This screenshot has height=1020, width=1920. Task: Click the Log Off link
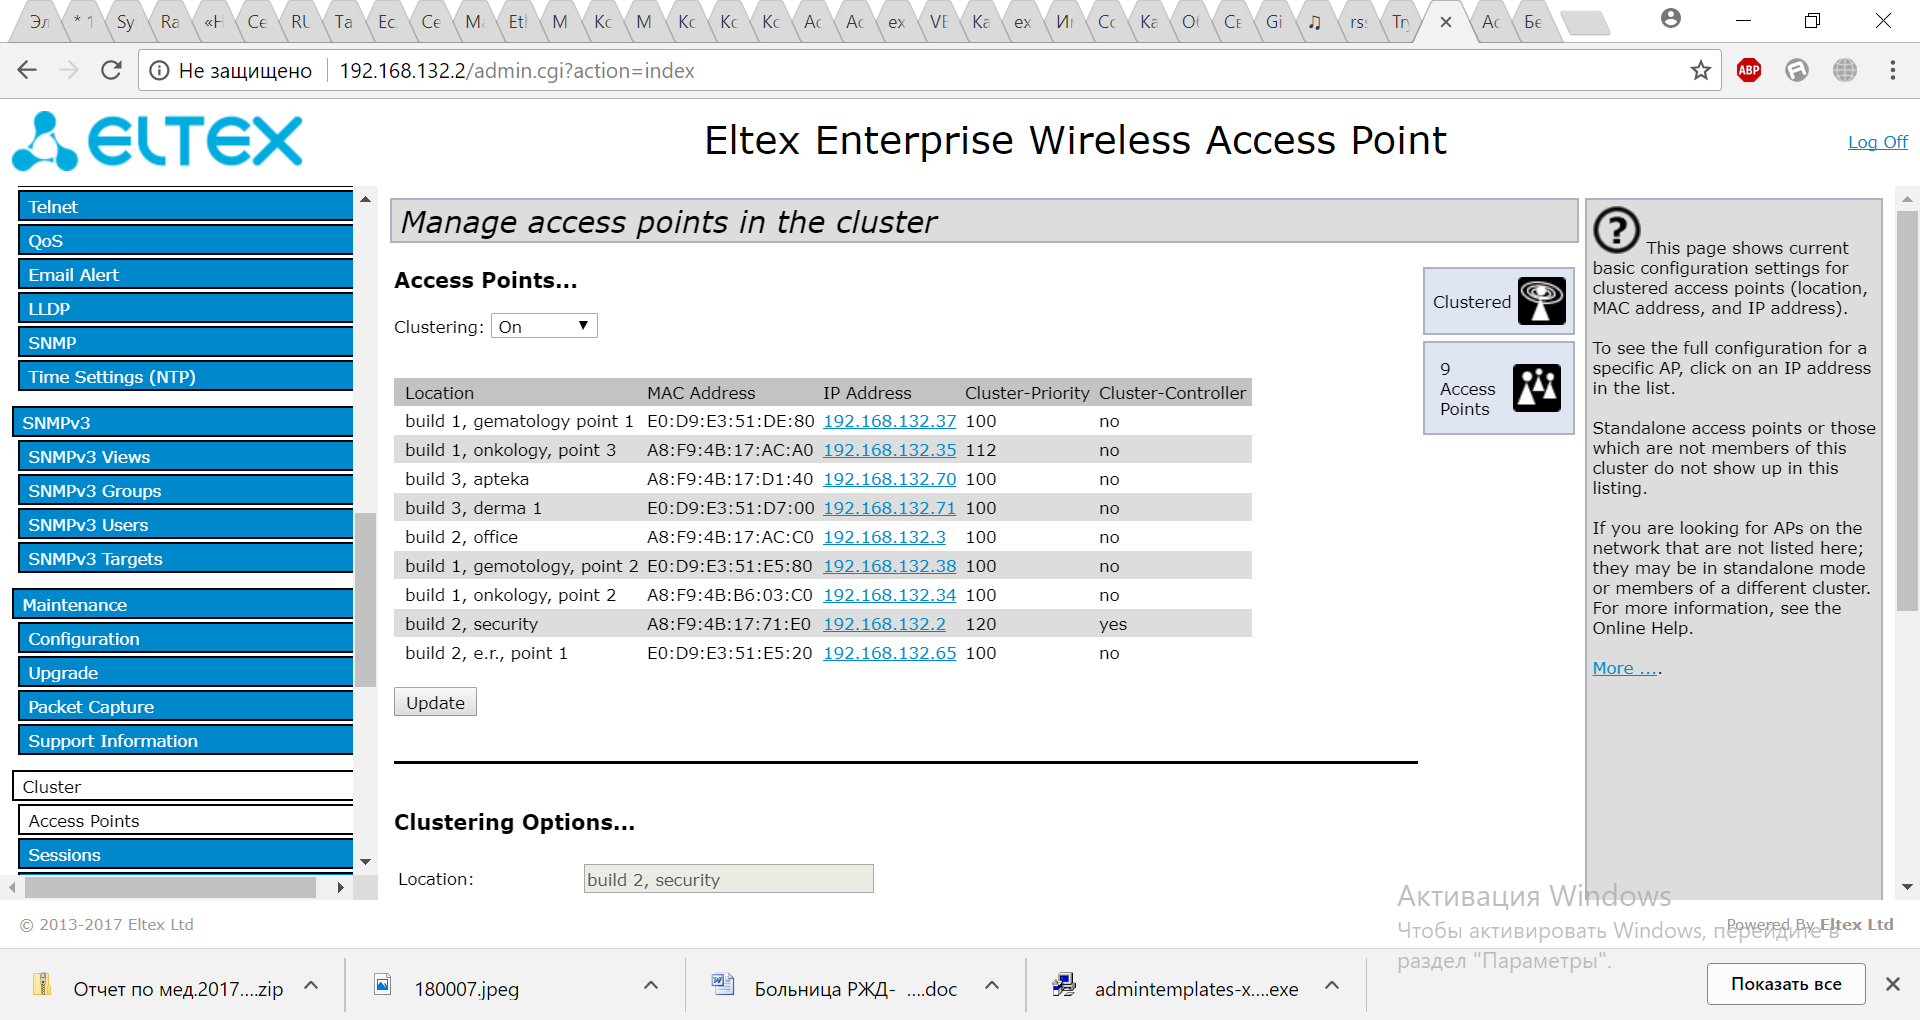1877,142
